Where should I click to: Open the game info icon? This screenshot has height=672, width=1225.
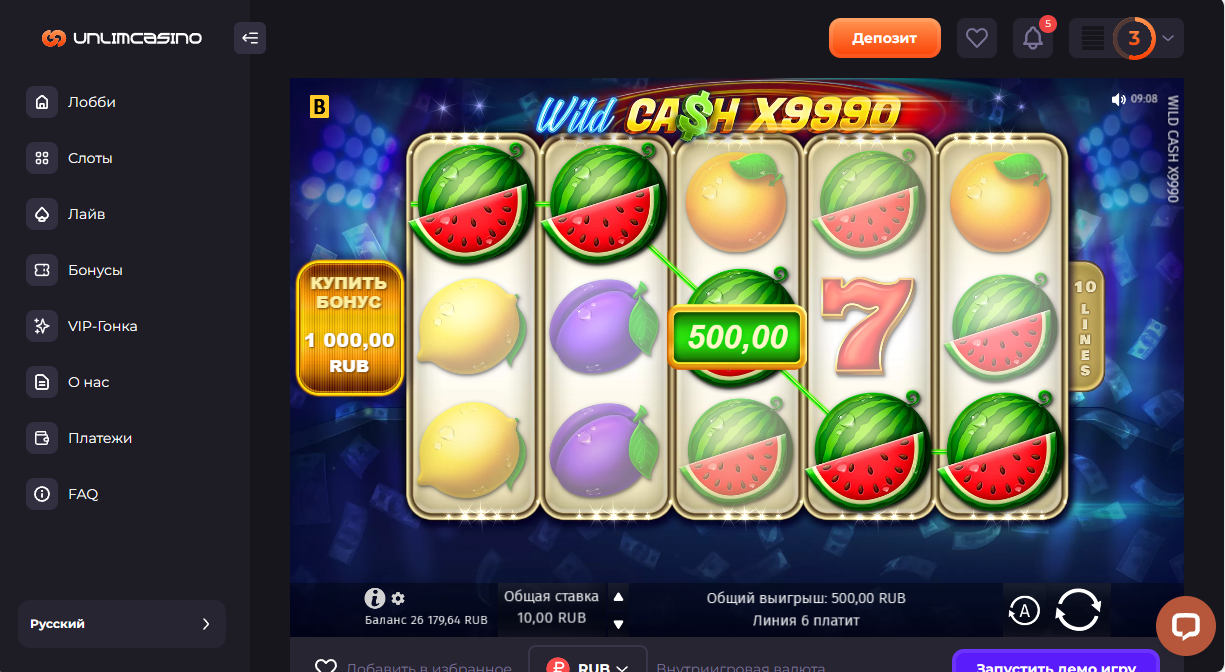[375, 598]
